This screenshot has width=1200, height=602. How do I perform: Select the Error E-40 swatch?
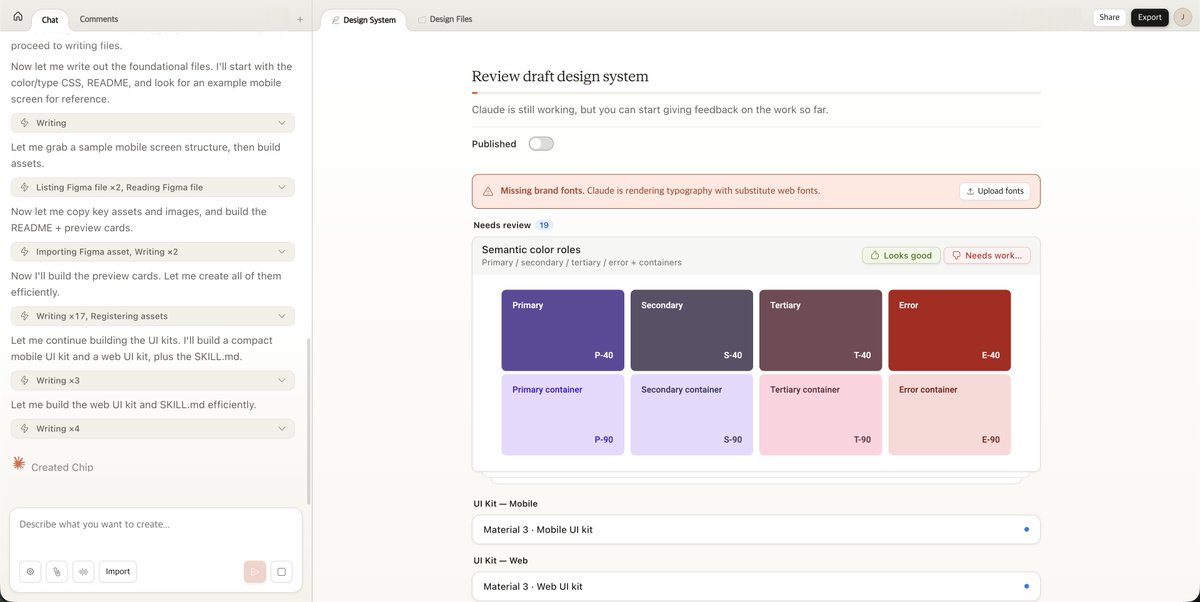coord(950,330)
